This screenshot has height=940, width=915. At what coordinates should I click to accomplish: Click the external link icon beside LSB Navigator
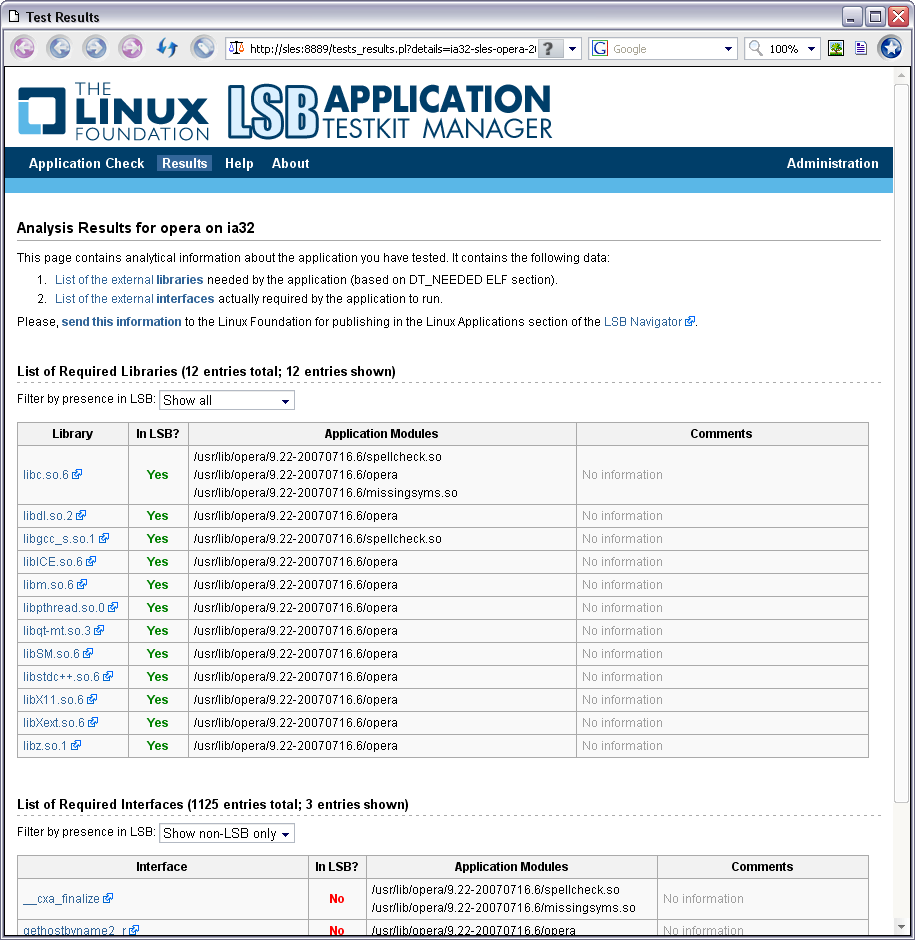pyautogui.click(x=690, y=321)
